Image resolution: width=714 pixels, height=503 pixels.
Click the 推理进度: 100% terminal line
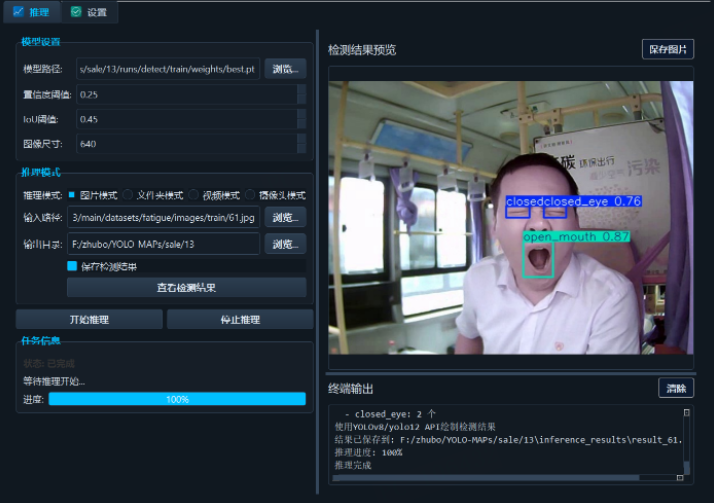point(368,452)
